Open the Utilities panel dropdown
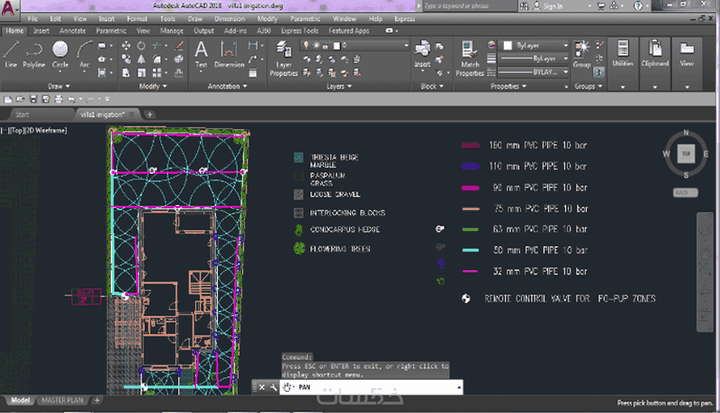 point(623,87)
